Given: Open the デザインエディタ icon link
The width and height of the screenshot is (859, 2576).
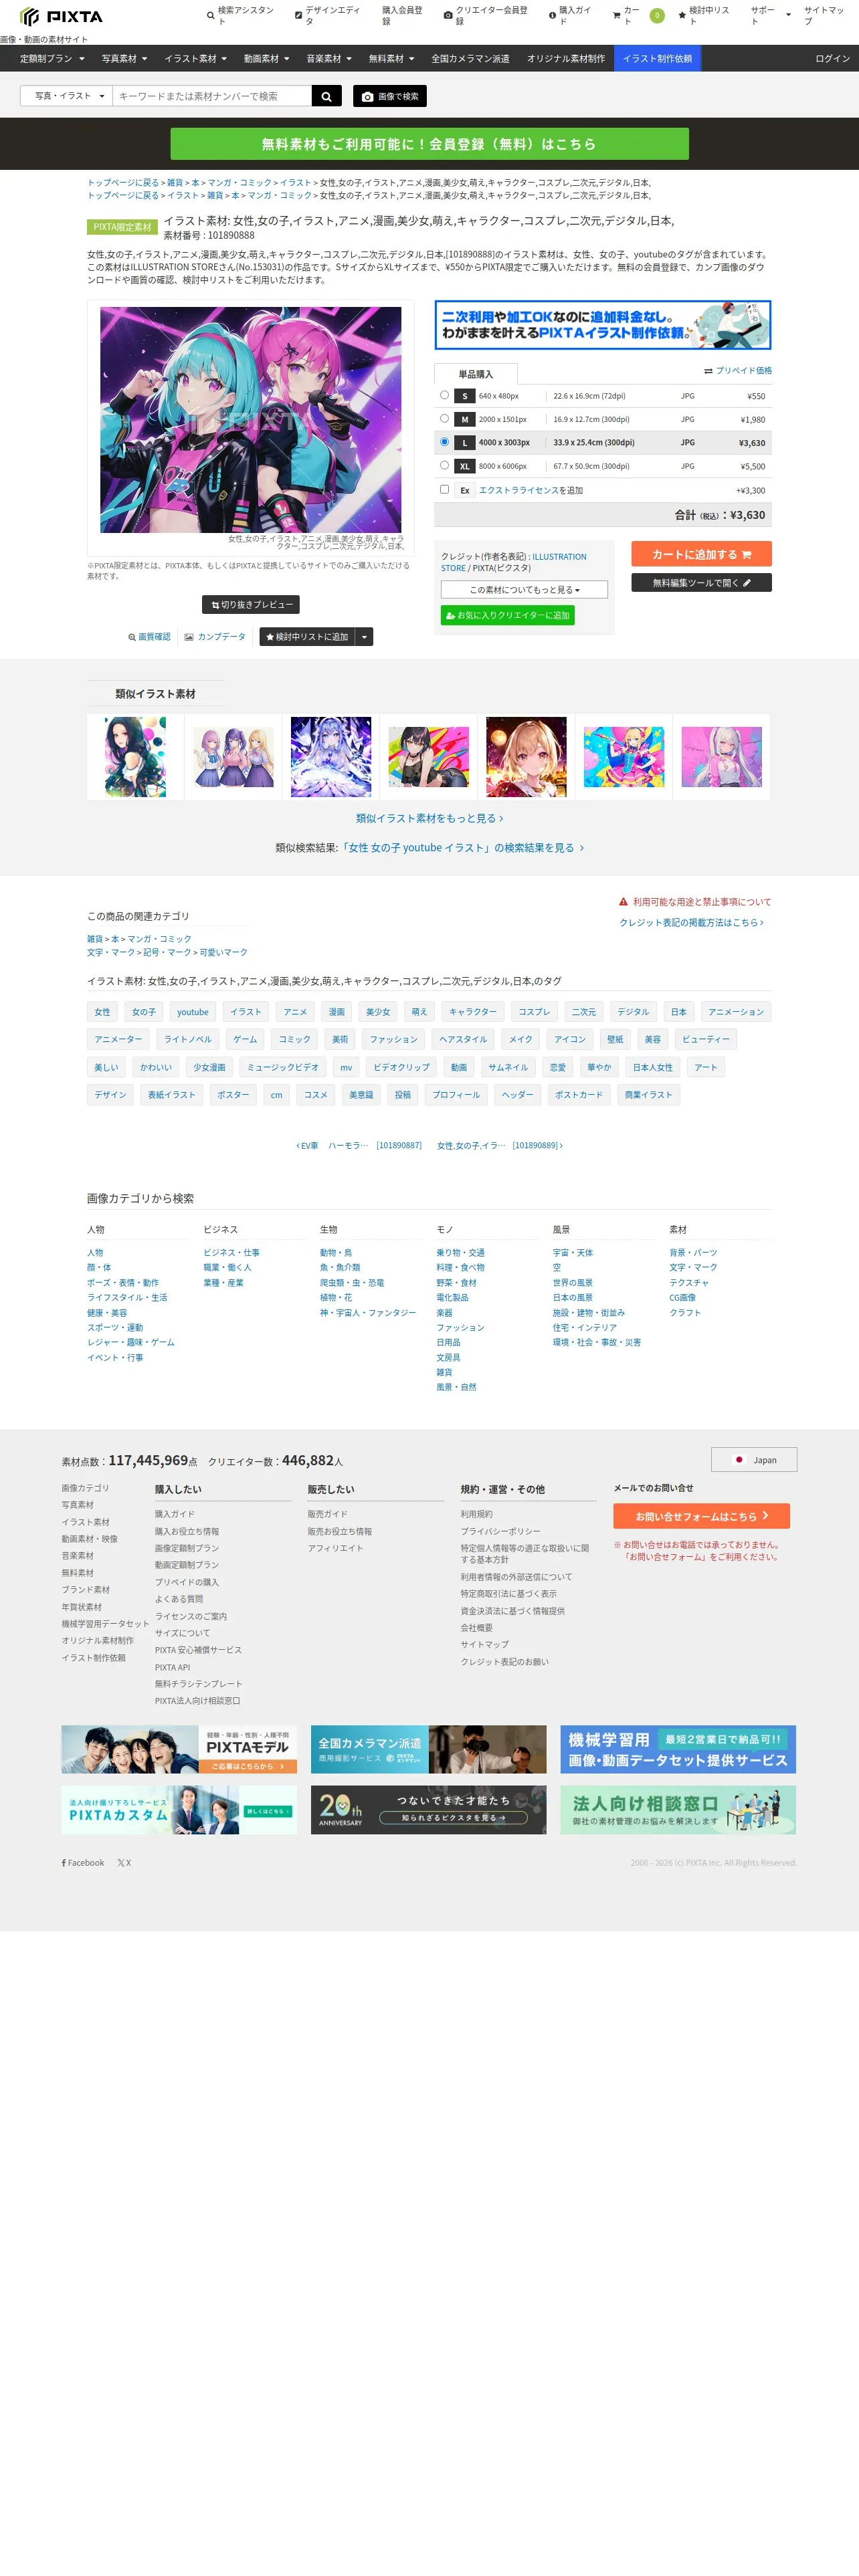Looking at the screenshot, I should pos(328,16).
